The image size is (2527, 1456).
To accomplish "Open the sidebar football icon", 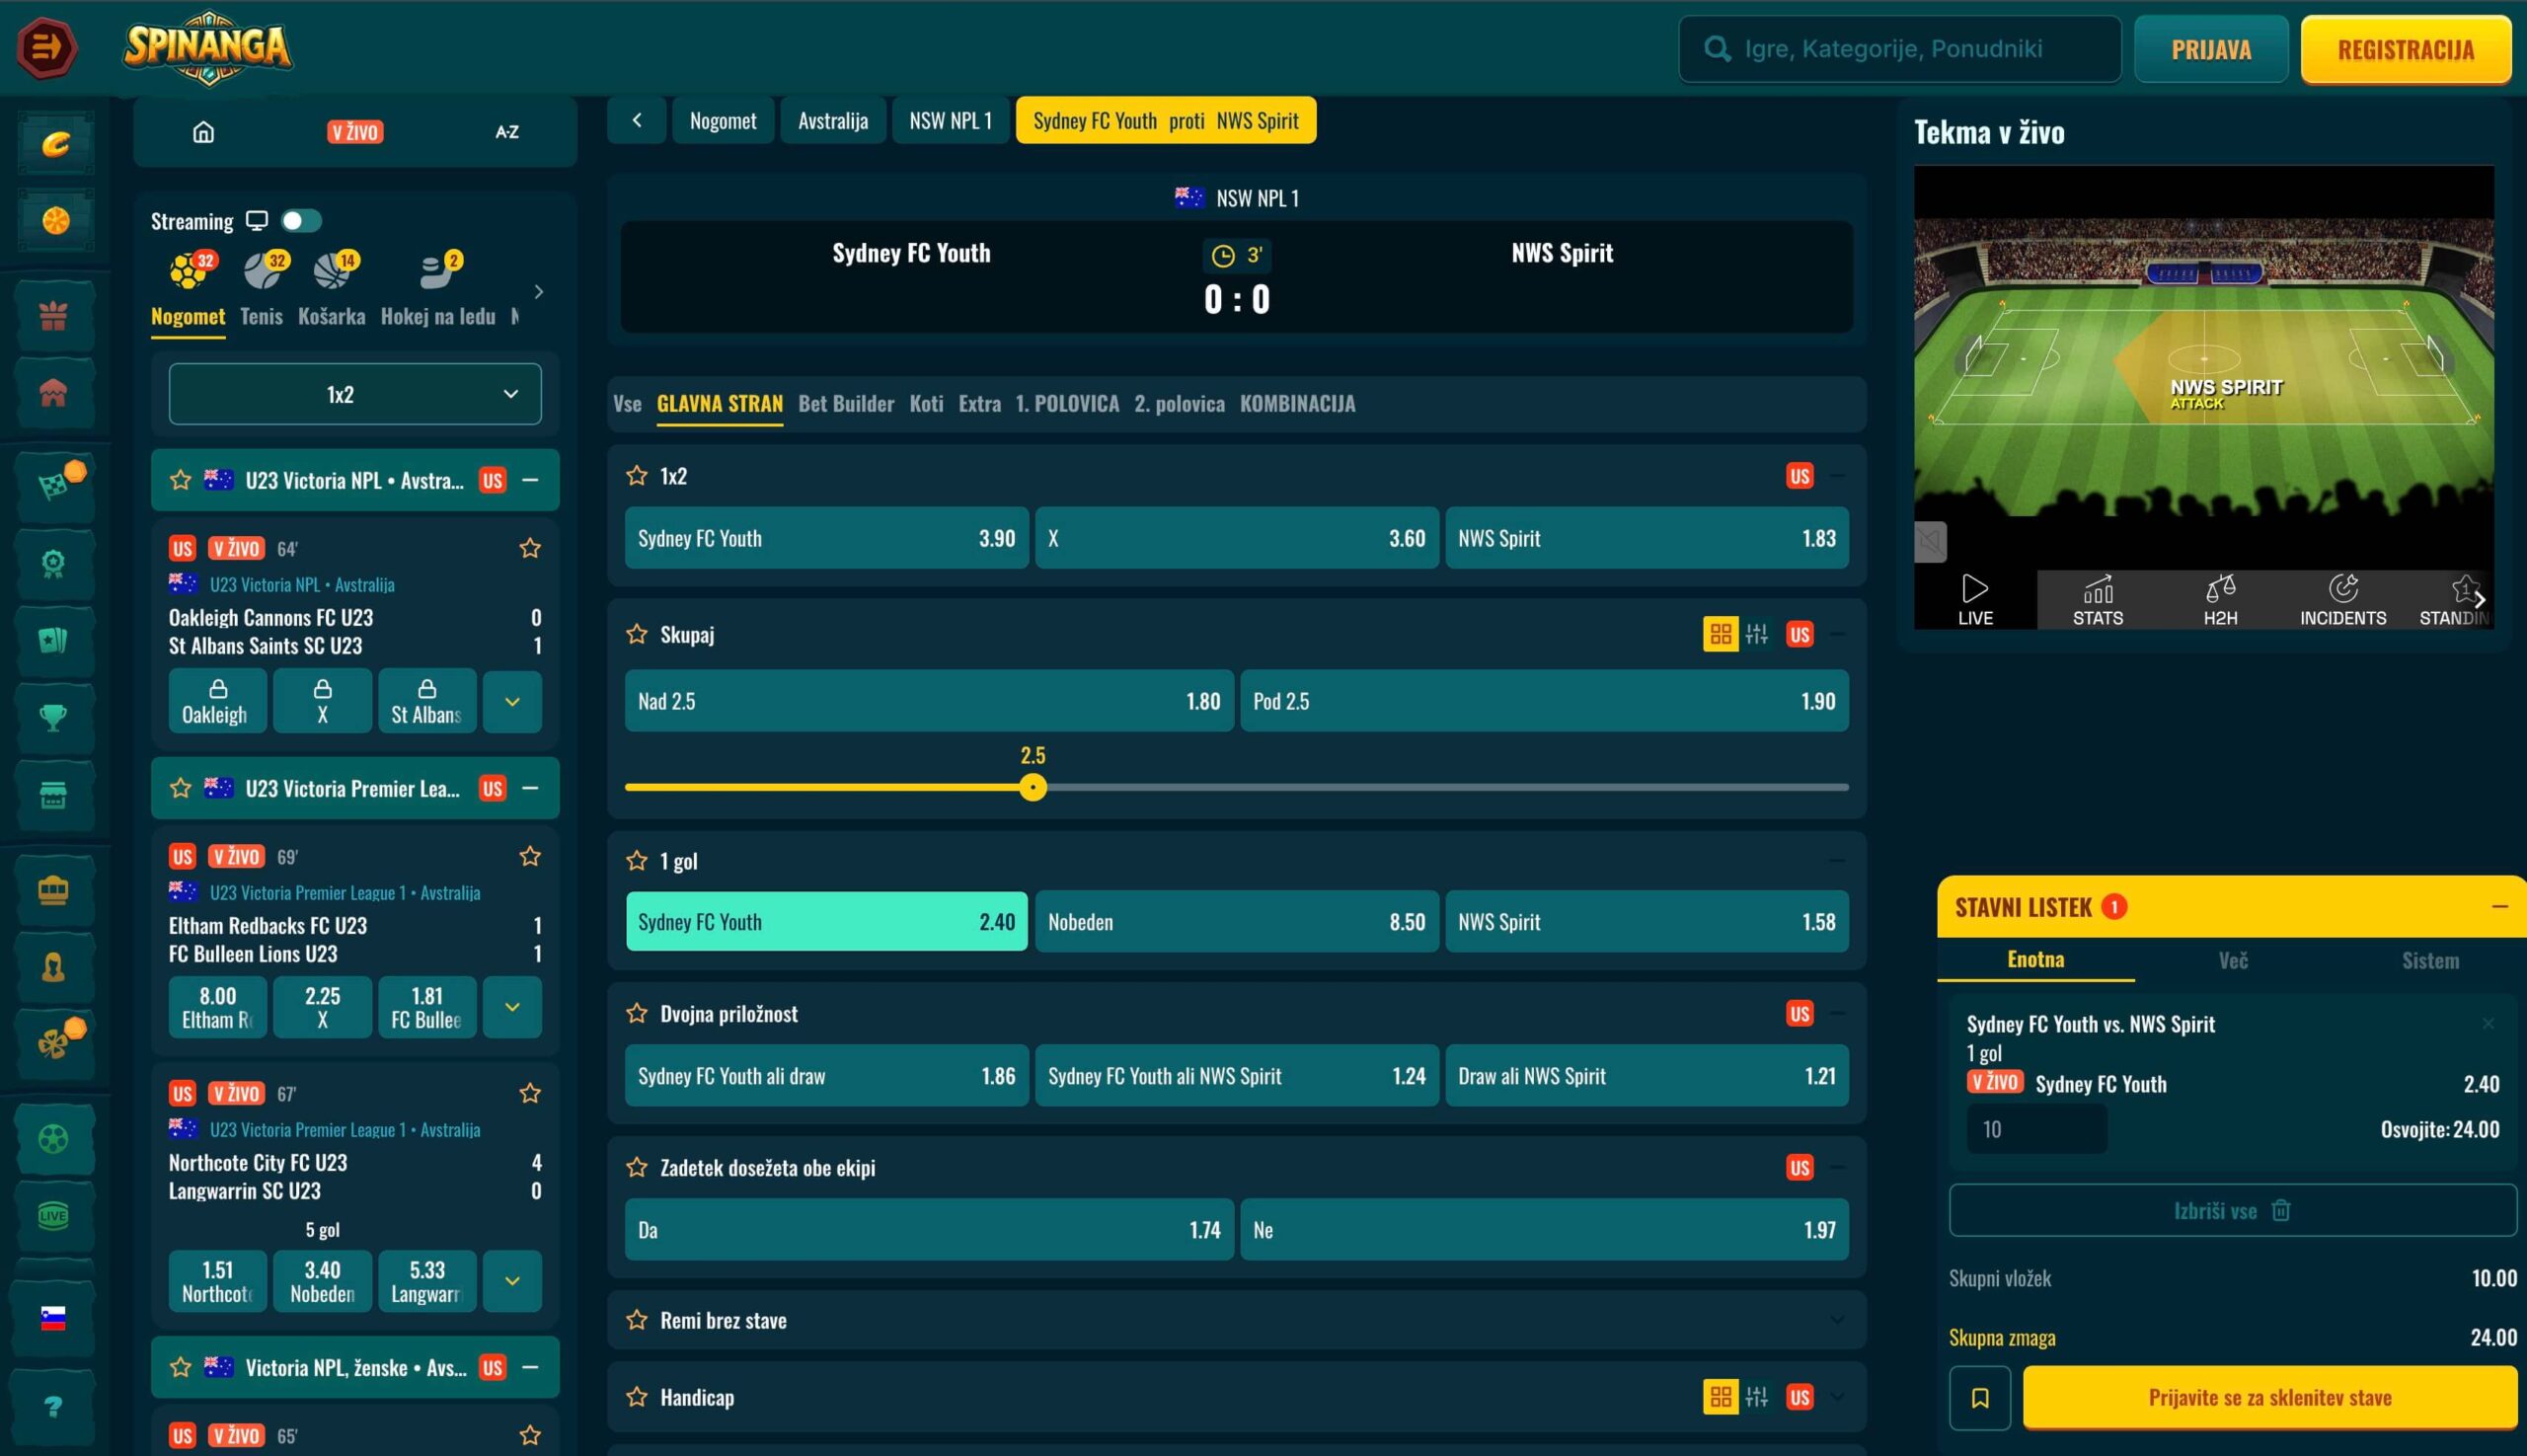I will pyautogui.click(x=53, y=1138).
